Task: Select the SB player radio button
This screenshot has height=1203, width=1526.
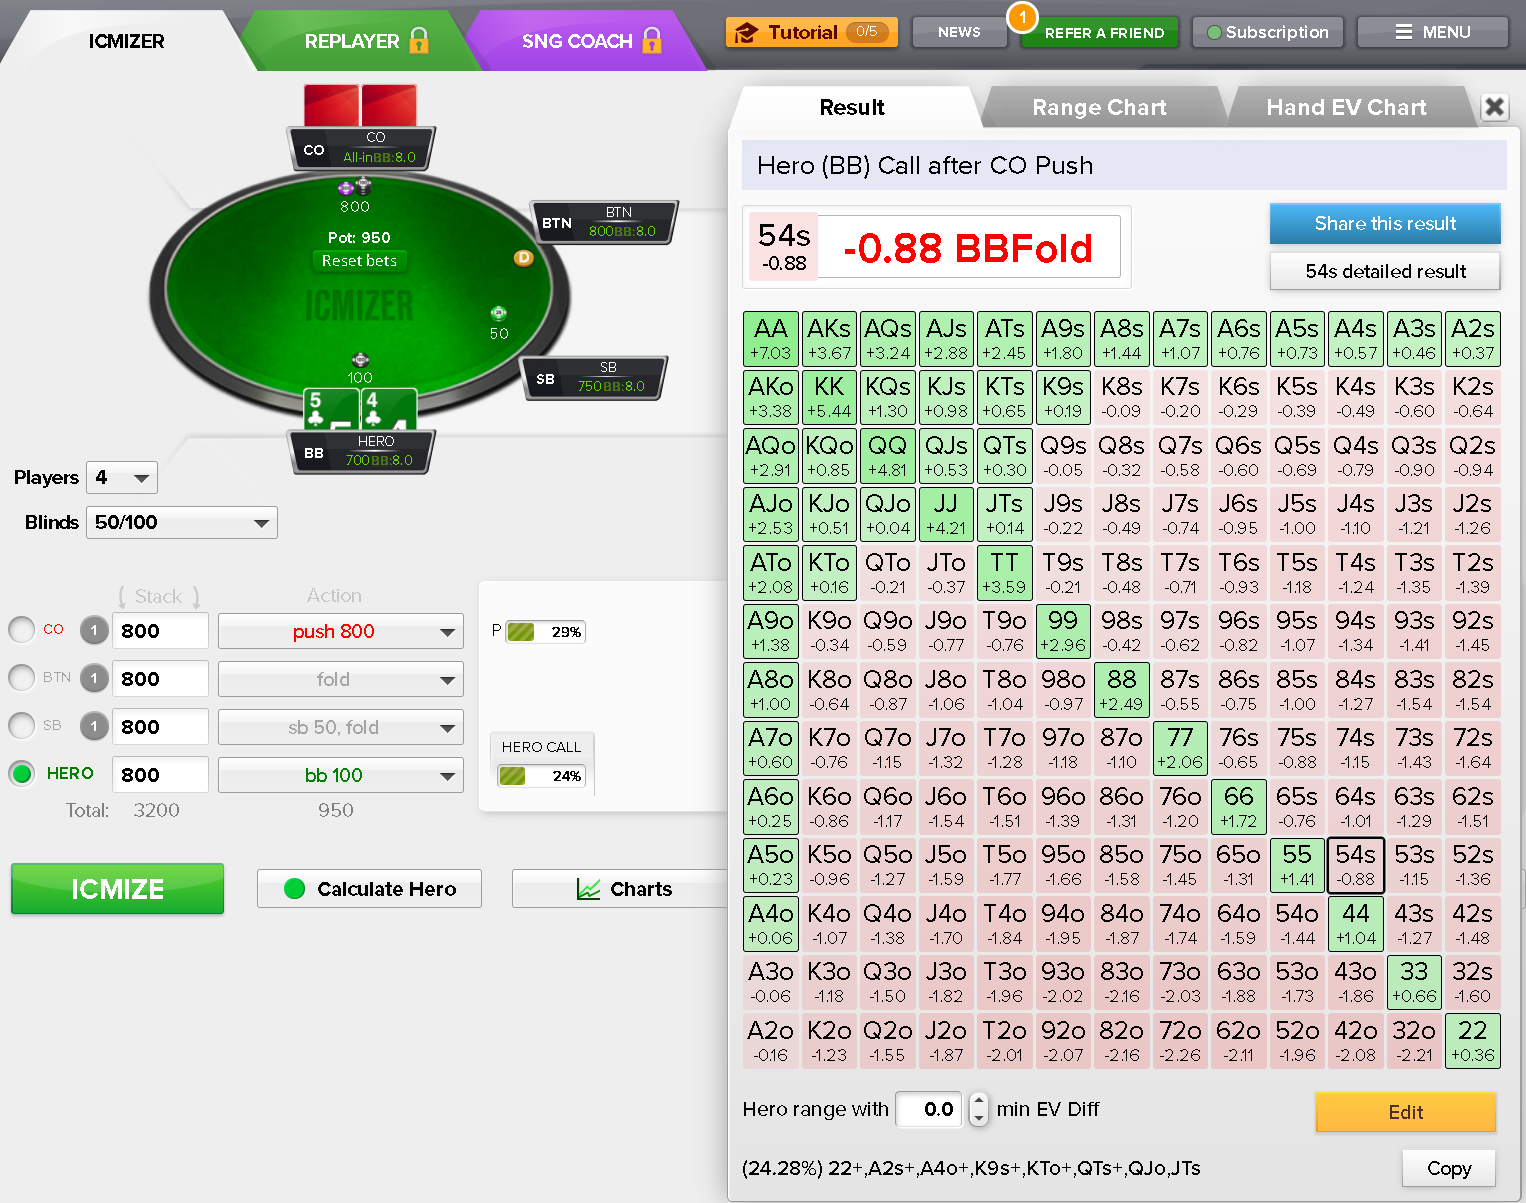Action: click(21, 726)
